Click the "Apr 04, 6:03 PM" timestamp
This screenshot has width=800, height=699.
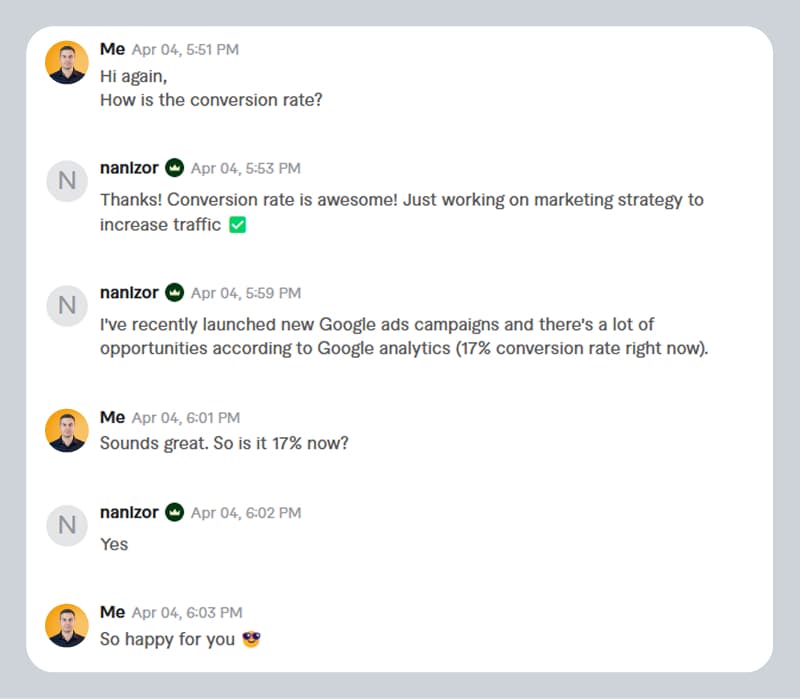[186, 613]
